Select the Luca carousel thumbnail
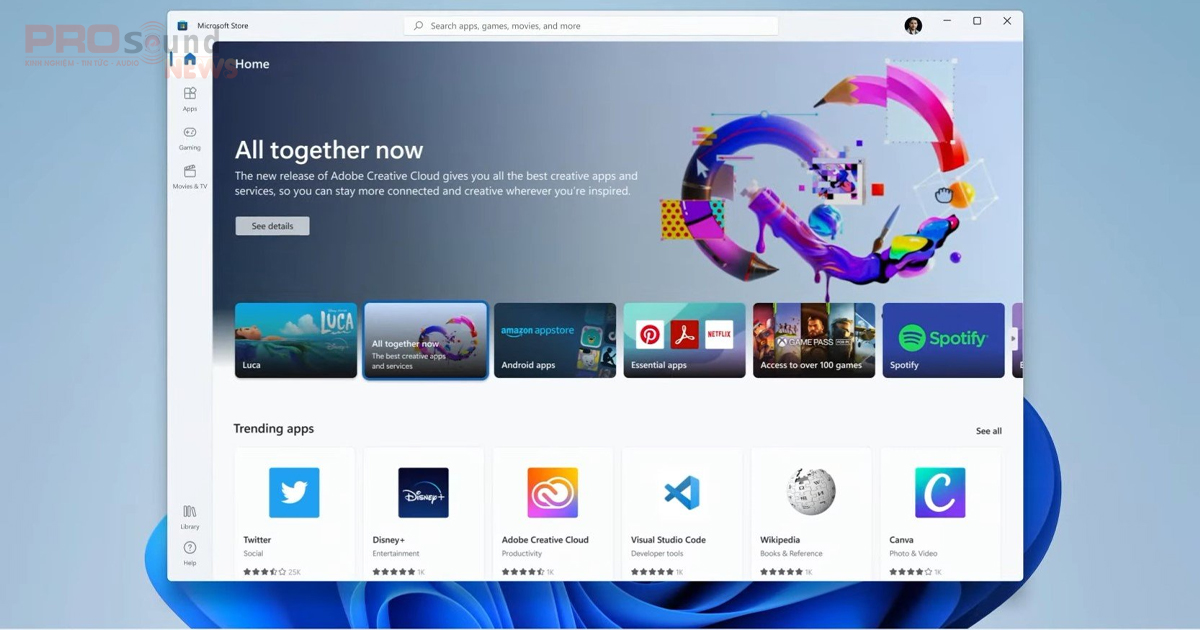Viewport: 1200px width, 630px height. coord(296,340)
